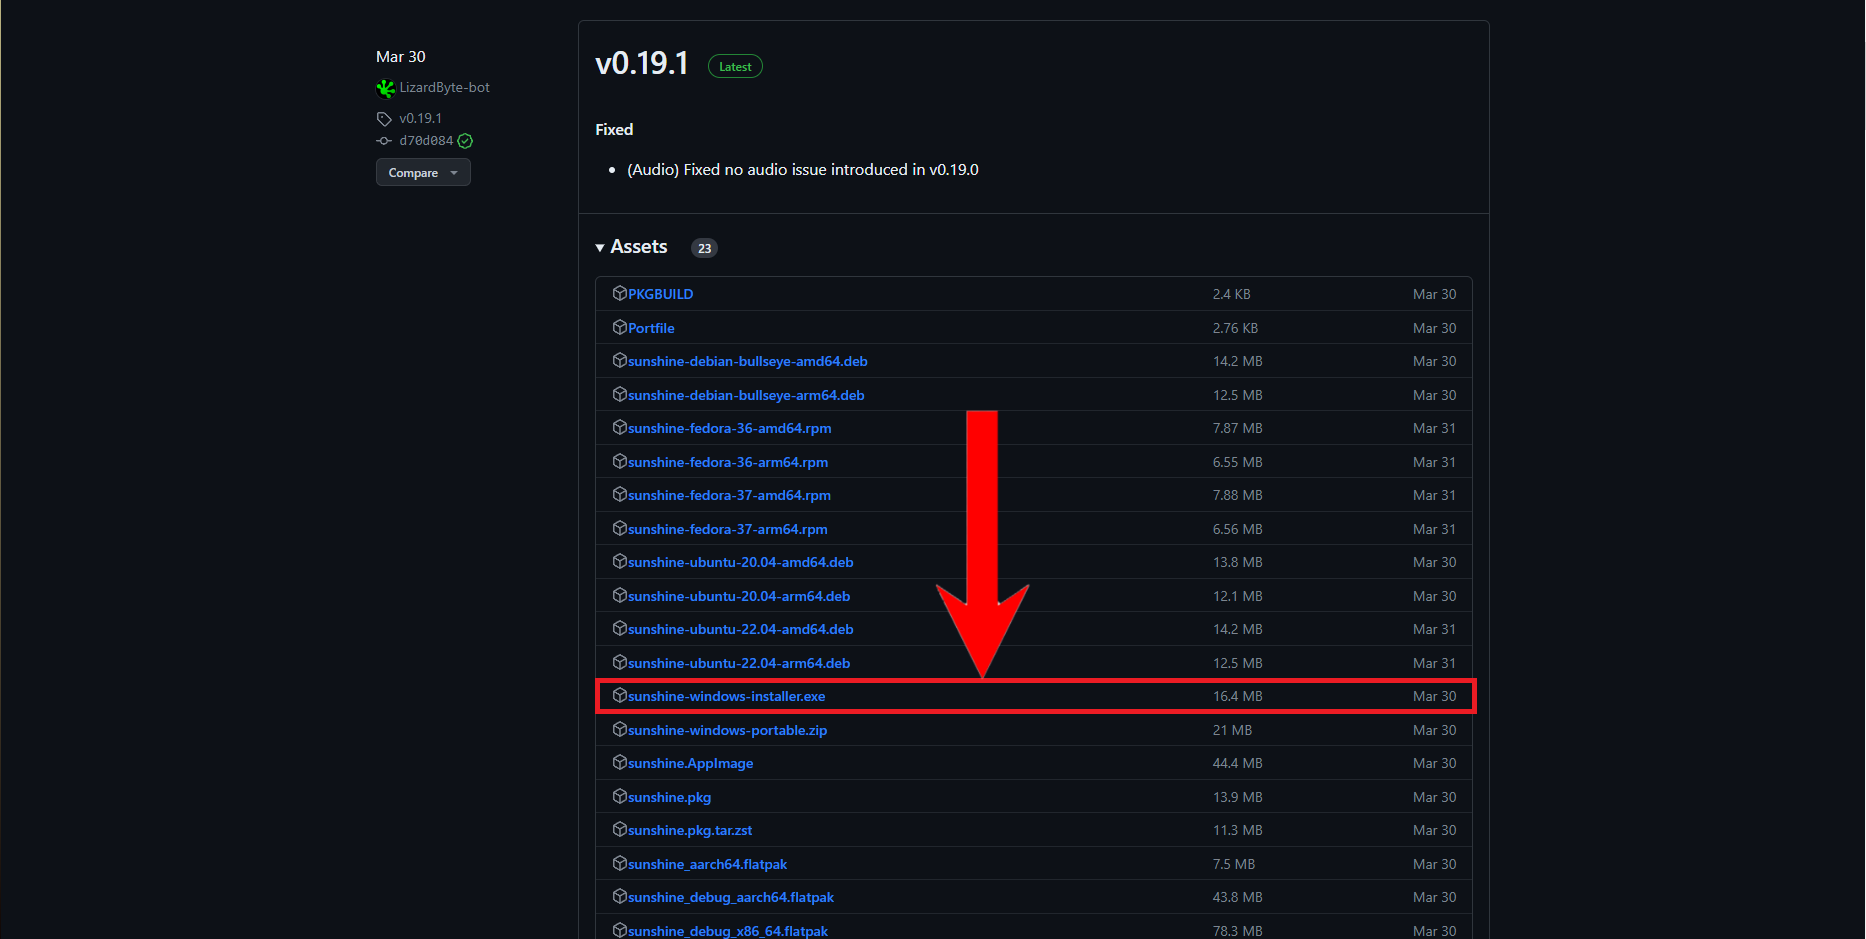Click the 21 MB size text
Viewport: 1866px width, 939px height.
pyautogui.click(x=1232, y=730)
